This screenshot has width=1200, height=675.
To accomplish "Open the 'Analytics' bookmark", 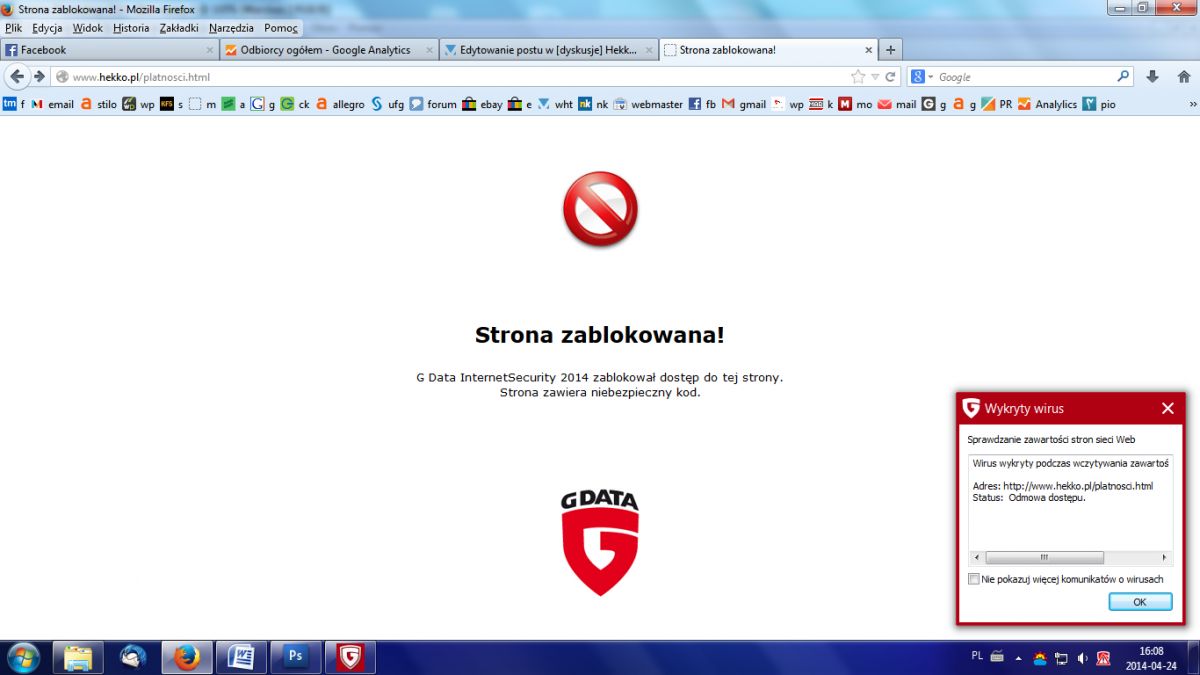I will click(x=1047, y=104).
